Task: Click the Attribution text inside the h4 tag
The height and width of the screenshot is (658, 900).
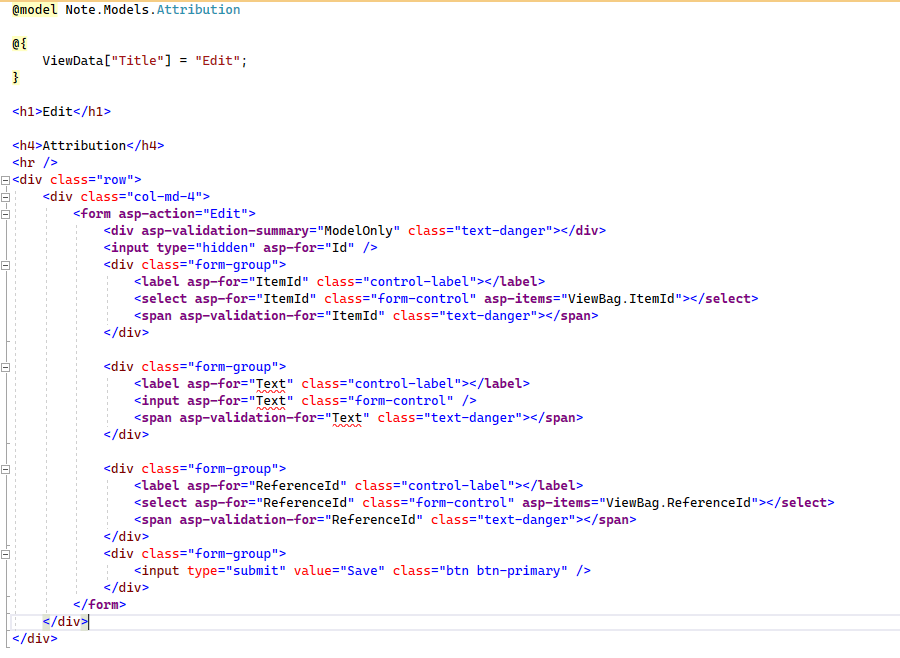Action: click(84, 145)
